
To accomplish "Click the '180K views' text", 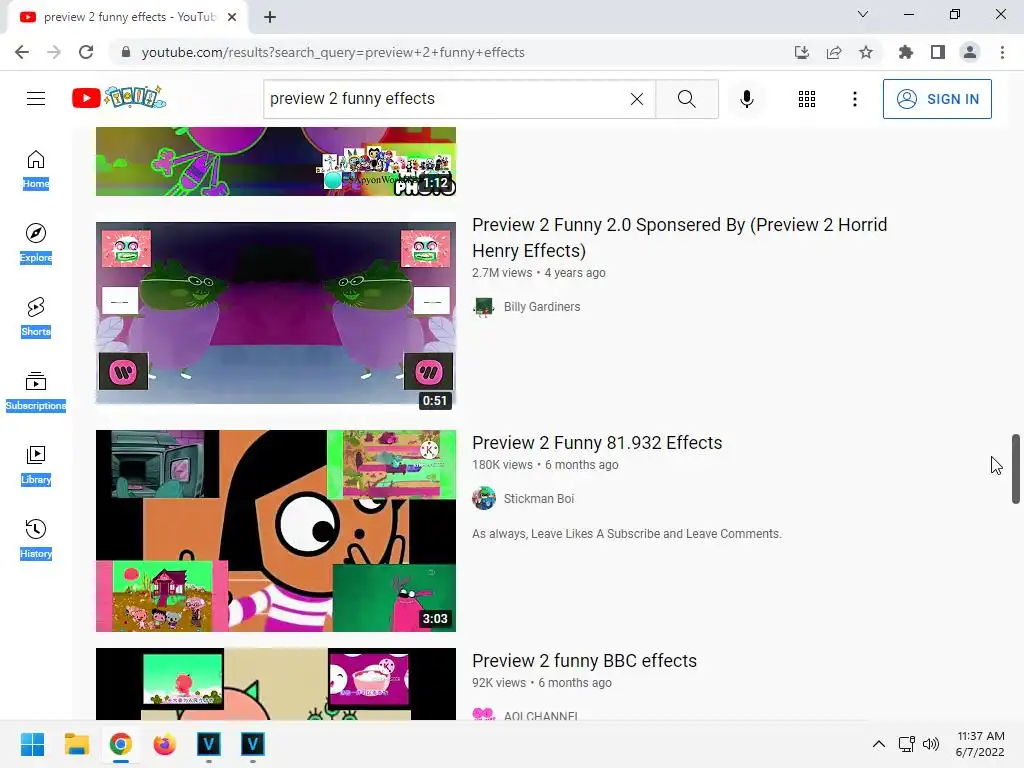I will click(x=502, y=465).
